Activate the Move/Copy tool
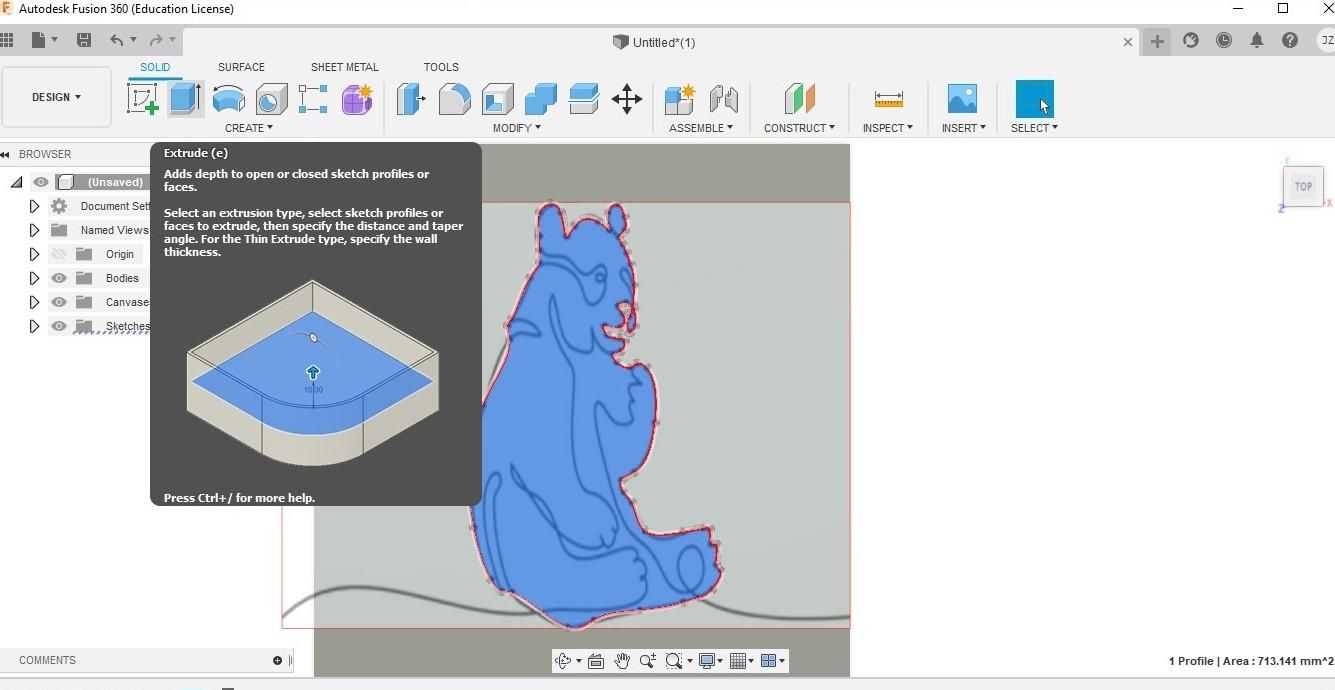 (627, 99)
